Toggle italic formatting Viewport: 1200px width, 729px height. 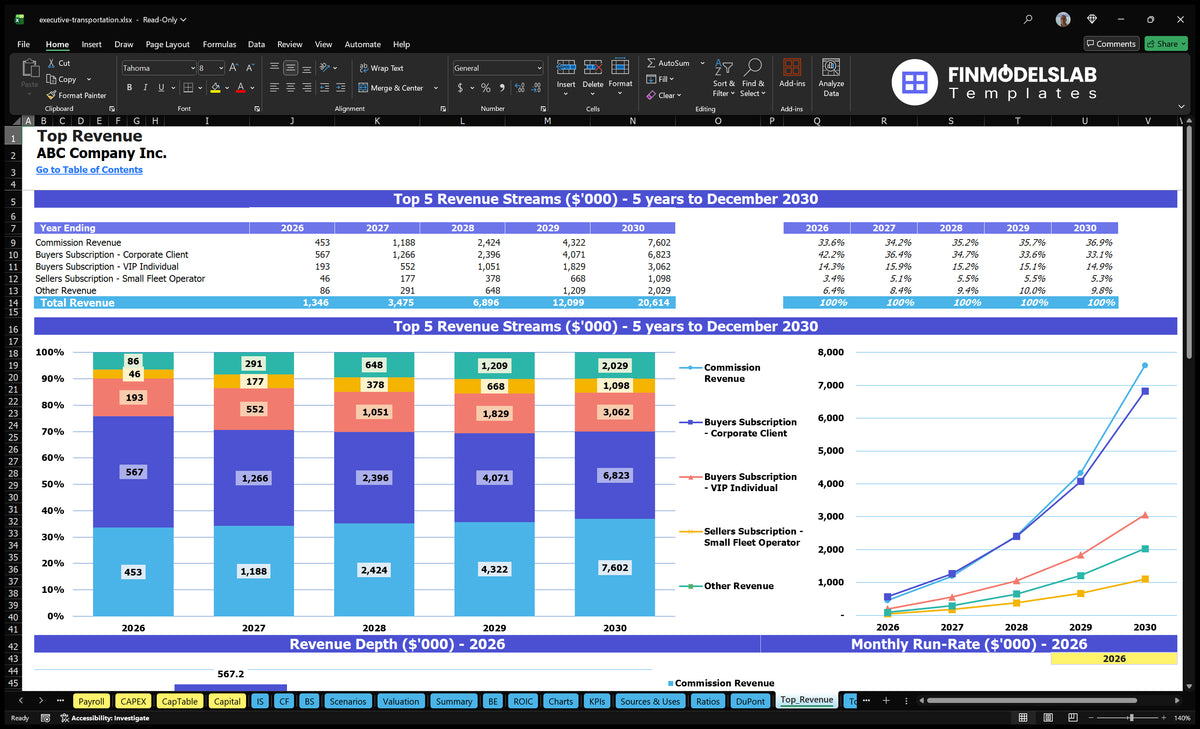pos(145,88)
